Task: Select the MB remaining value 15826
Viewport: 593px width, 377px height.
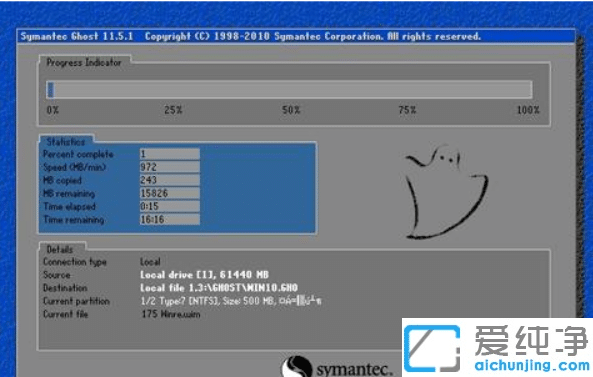Action: (x=169, y=193)
